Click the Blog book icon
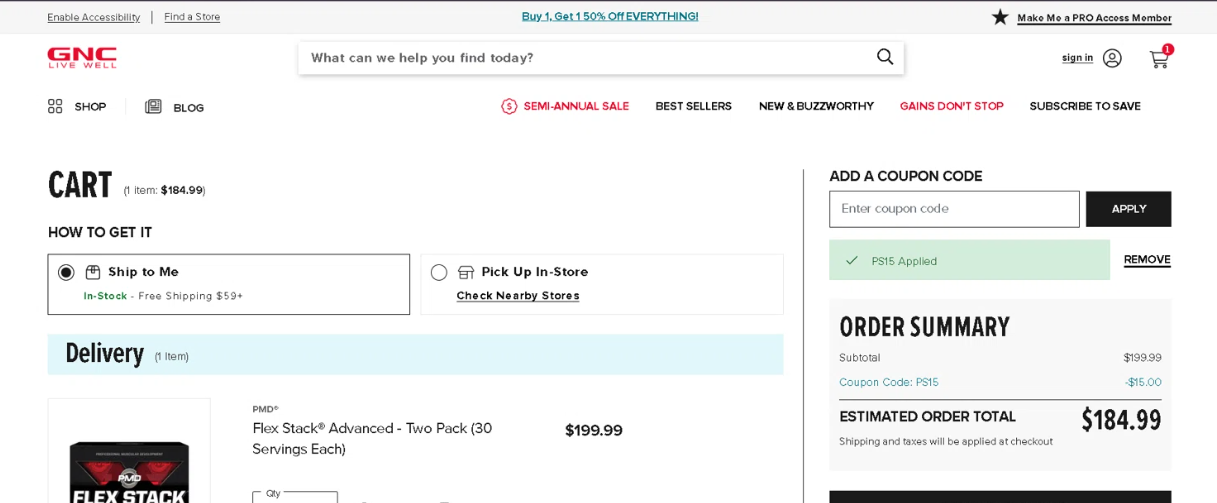The image size is (1217, 503). (153, 106)
